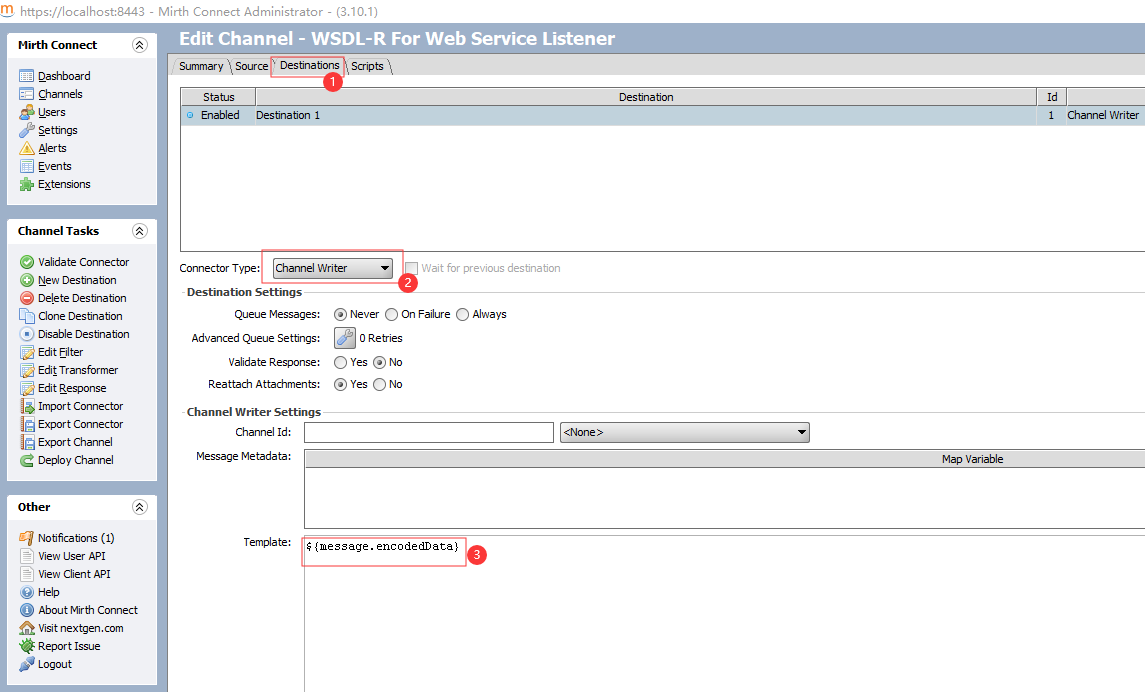Click the Enabled status cell
This screenshot has height=692, width=1145.
tap(218, 115)
